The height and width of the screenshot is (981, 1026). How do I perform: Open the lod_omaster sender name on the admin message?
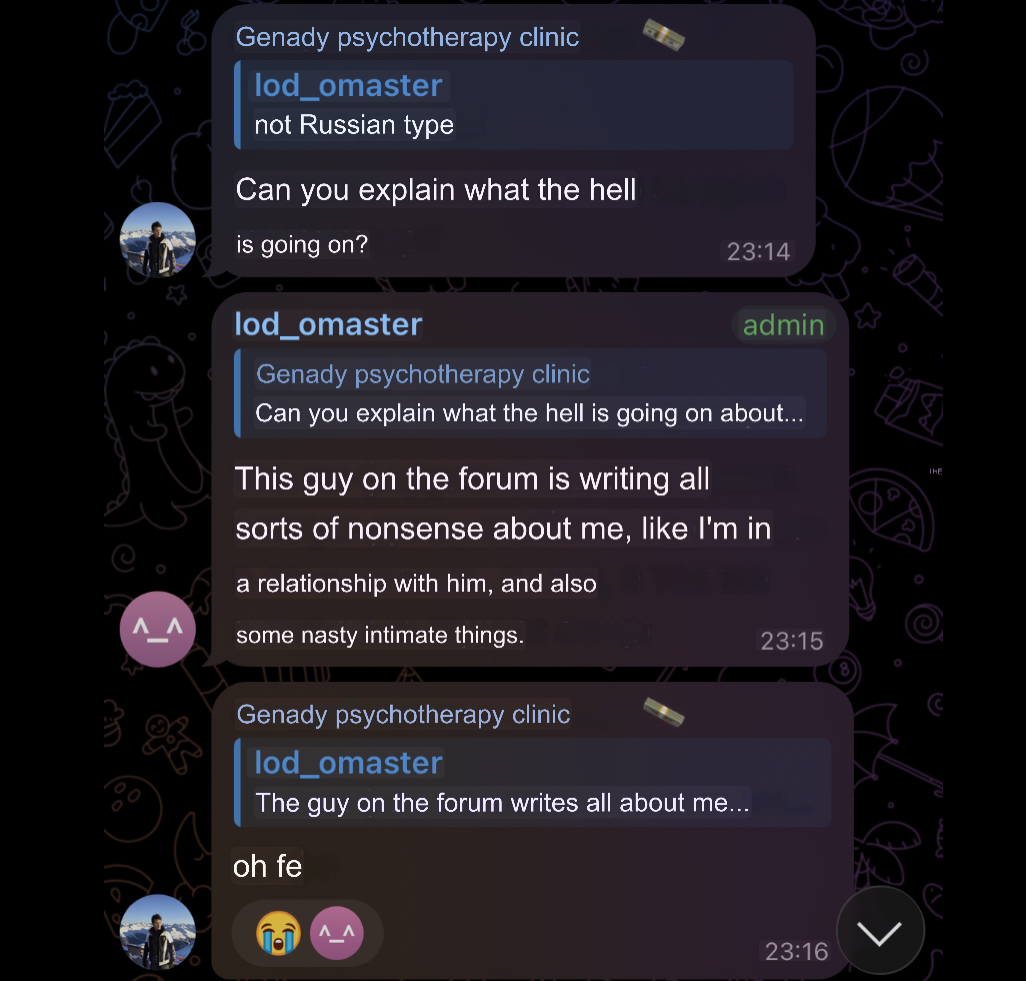(328, 325)
